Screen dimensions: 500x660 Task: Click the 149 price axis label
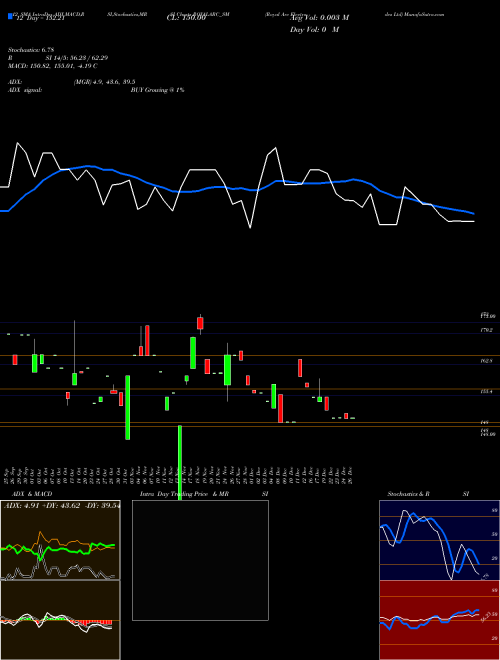click(484, 422)
